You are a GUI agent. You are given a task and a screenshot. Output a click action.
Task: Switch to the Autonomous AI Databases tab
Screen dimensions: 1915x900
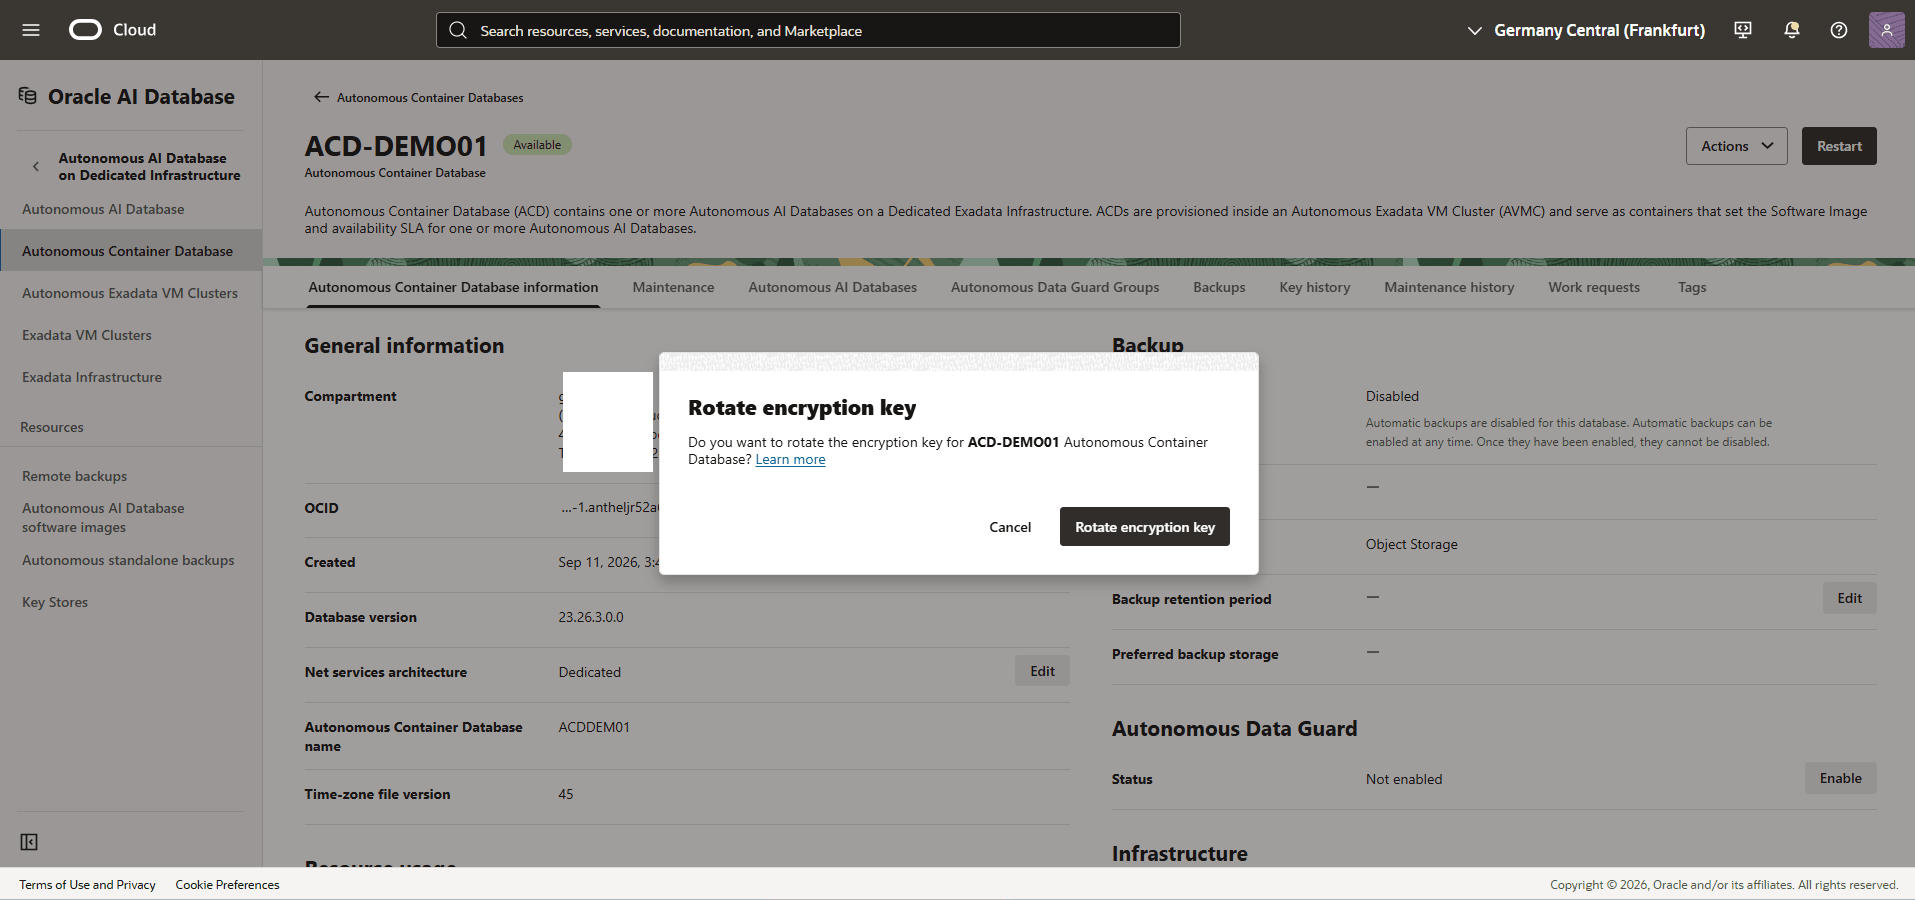click(832, 287)
